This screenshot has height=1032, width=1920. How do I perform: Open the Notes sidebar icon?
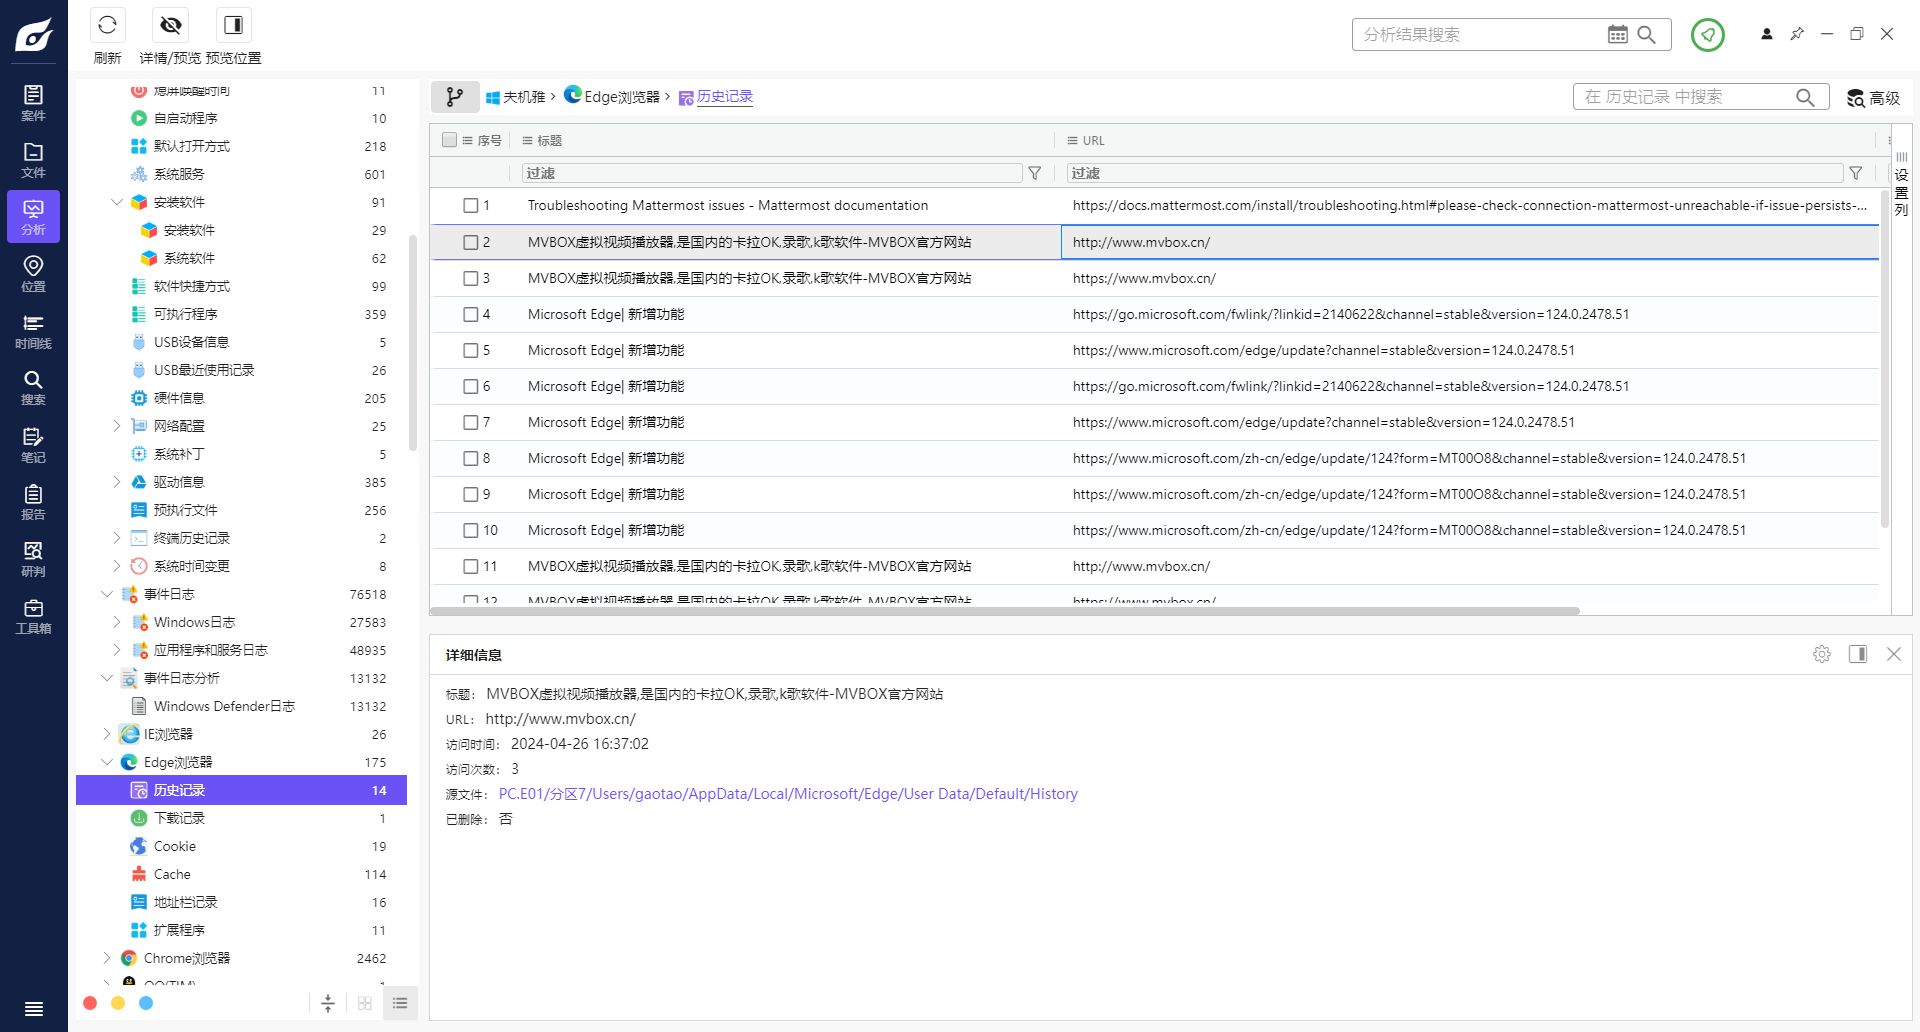click(33, 445)
